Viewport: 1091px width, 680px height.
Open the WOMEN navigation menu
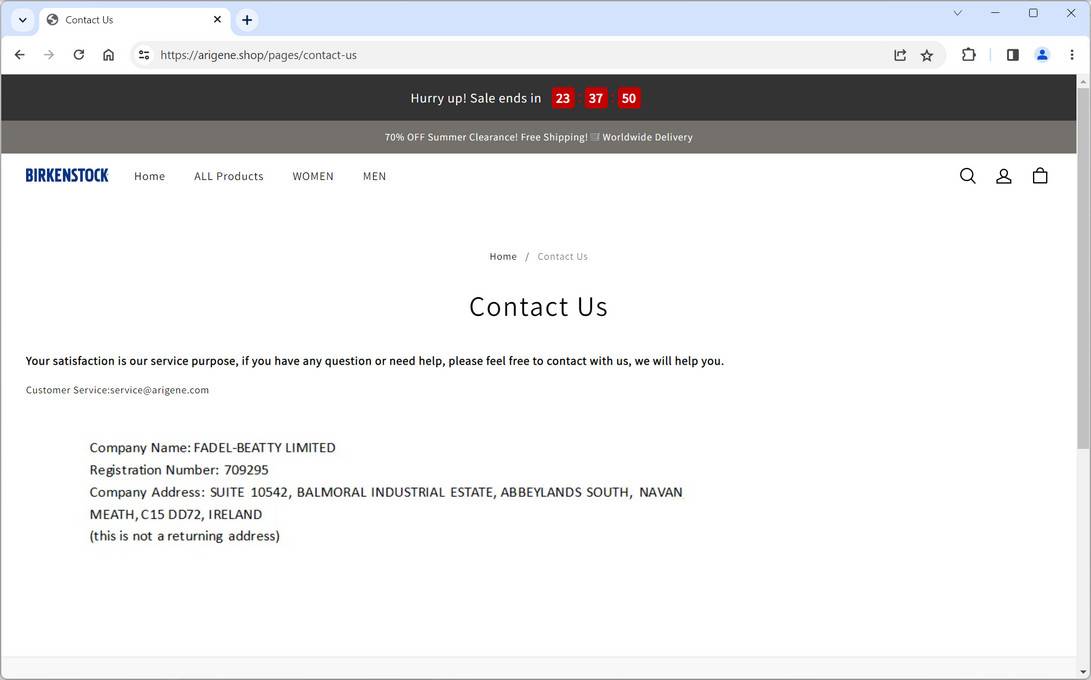[313, 176]
